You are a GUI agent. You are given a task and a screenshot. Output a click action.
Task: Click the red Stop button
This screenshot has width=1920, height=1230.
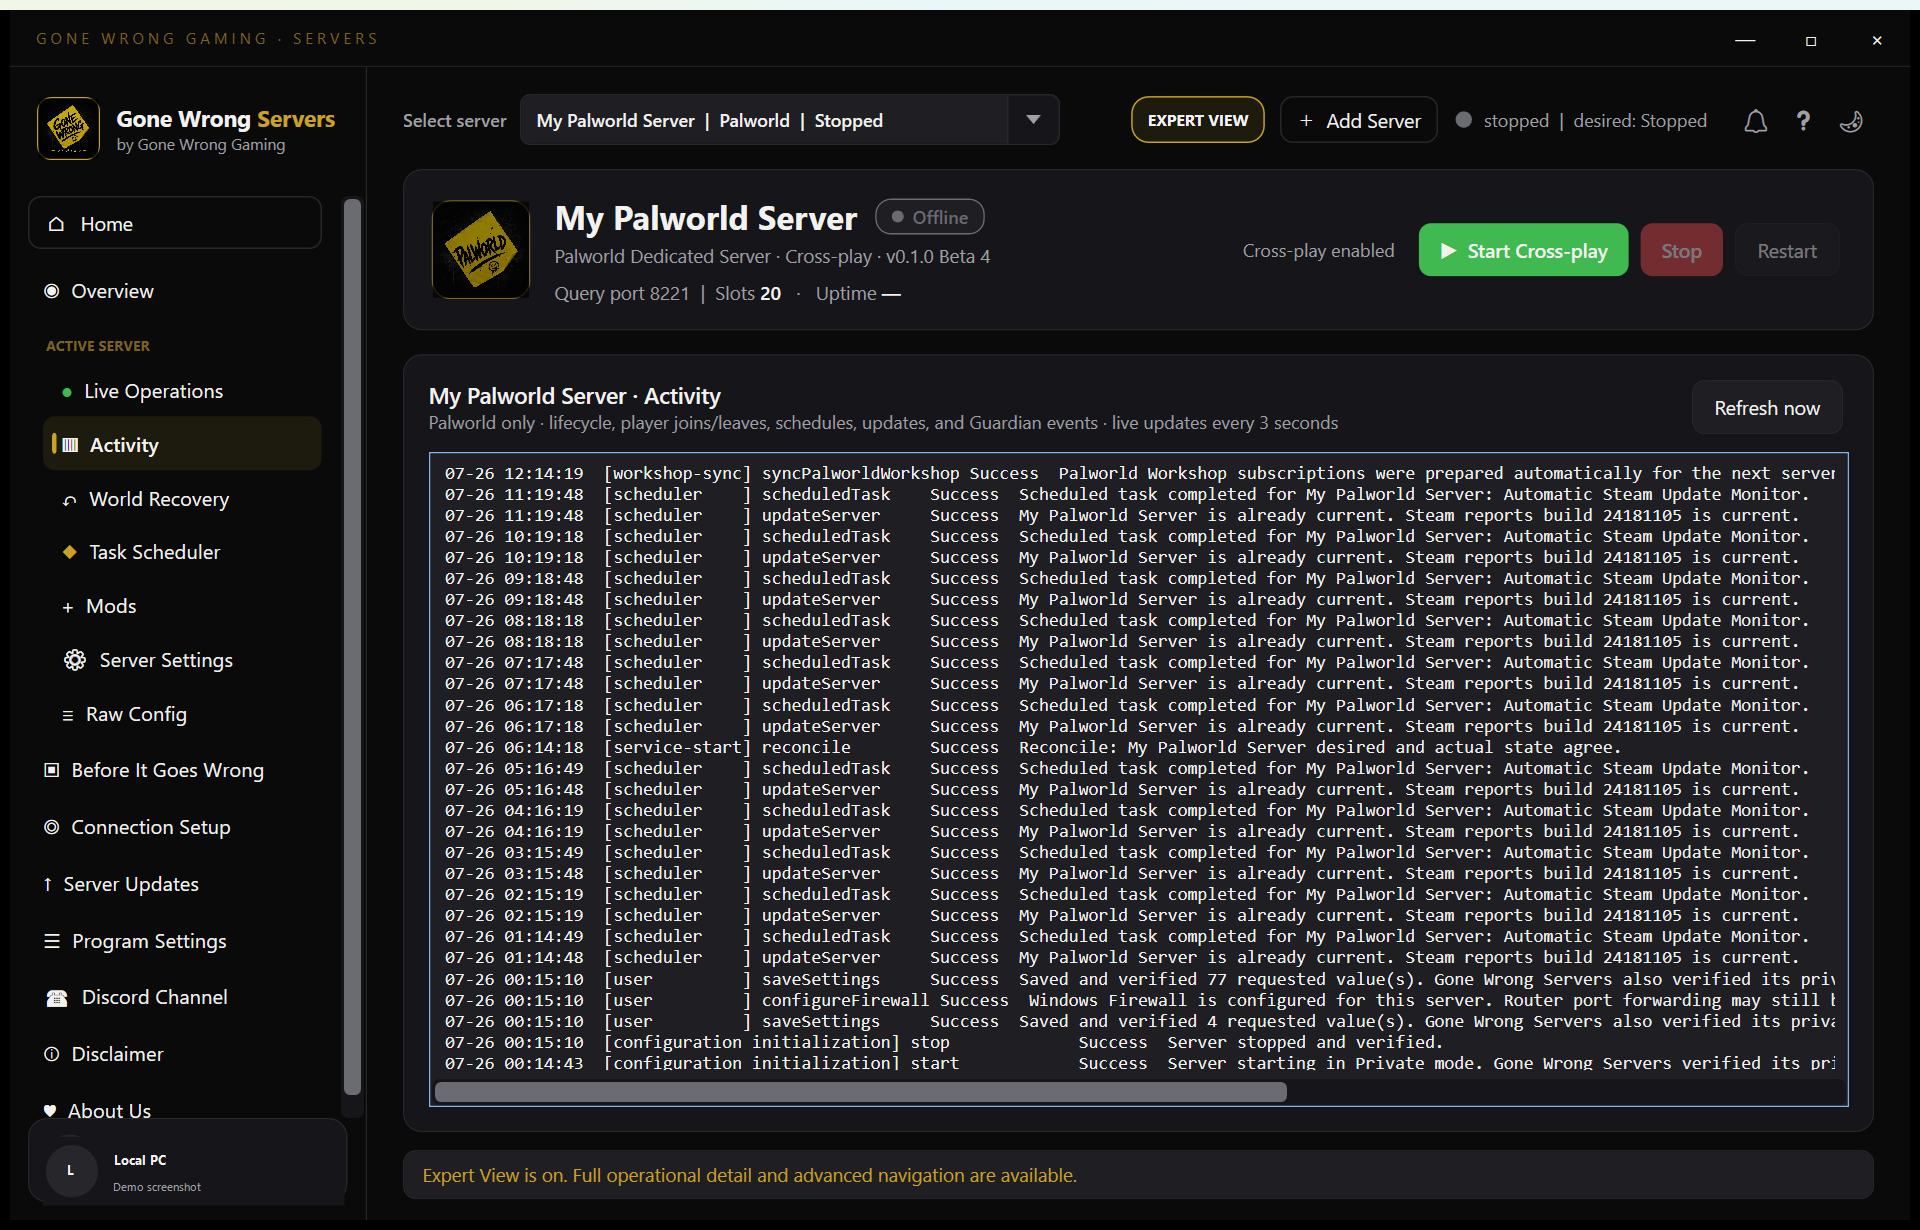(1681, 250)
